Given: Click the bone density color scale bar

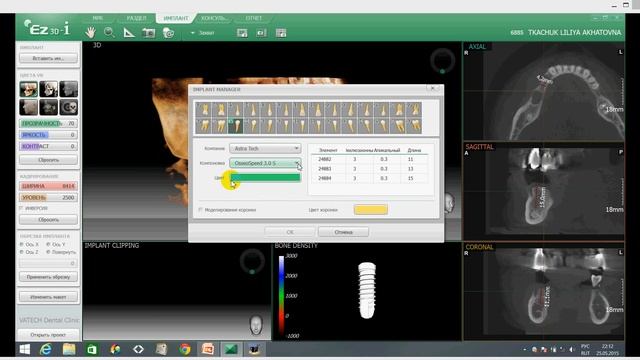Looking at the screenshot, I should 281,296.
